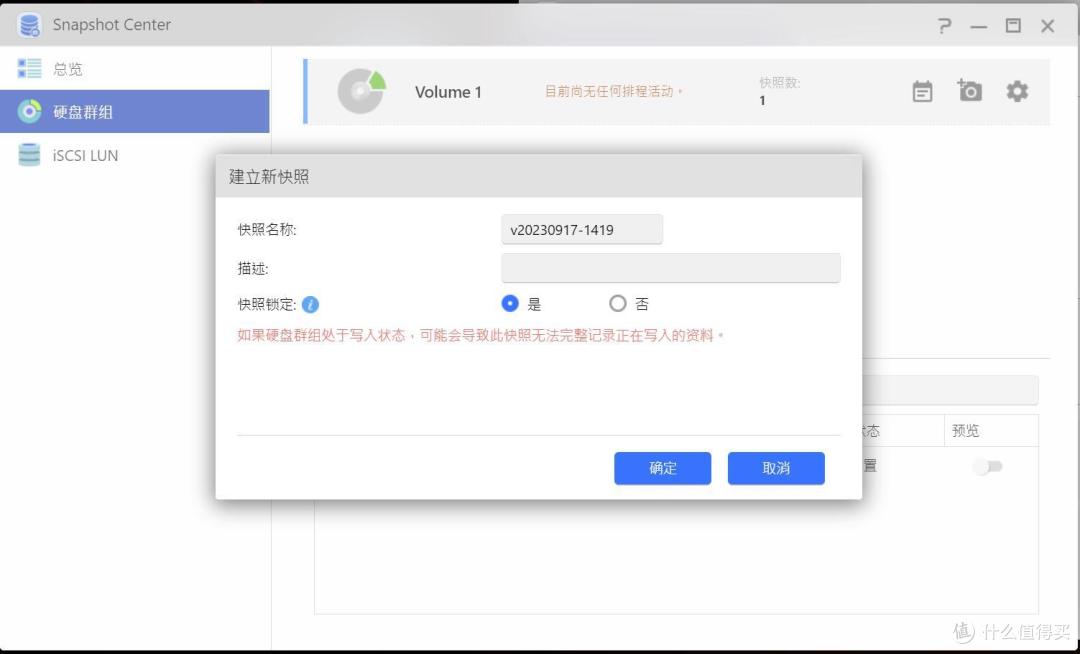Image resolution: width=1080 pixels, height=654 pixels.
Task: Click the Volume 1 label
Action: pos(448,92)
